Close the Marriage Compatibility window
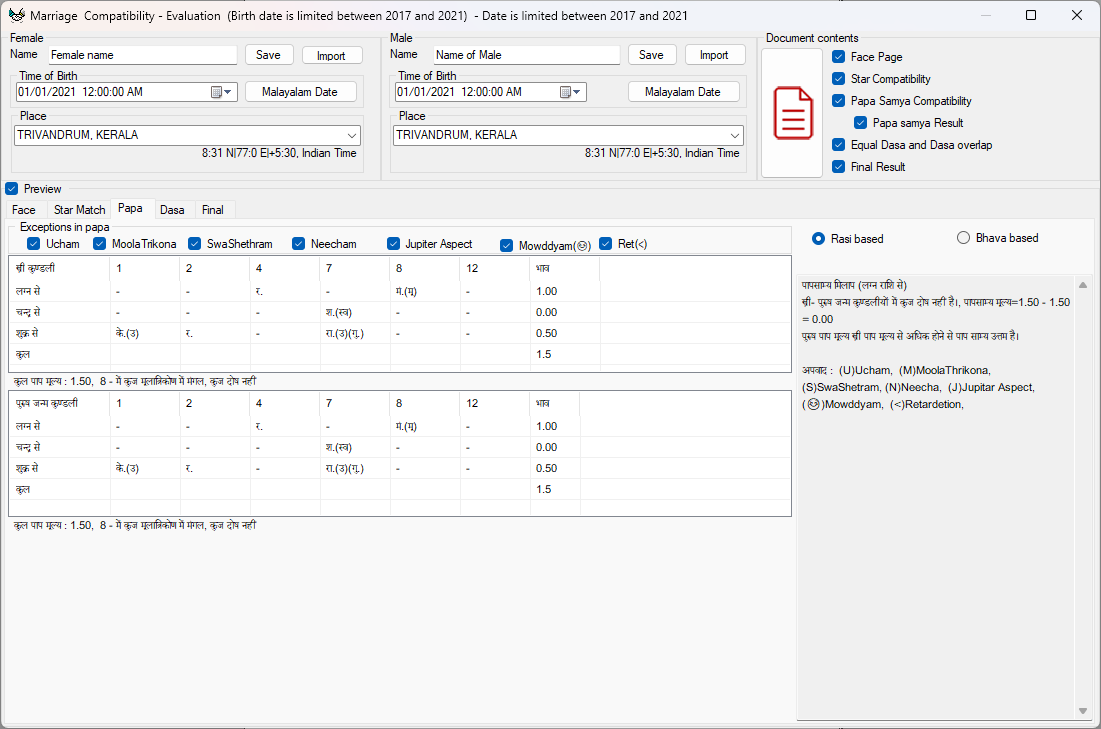The image size is (1101, 729). 1076,15
